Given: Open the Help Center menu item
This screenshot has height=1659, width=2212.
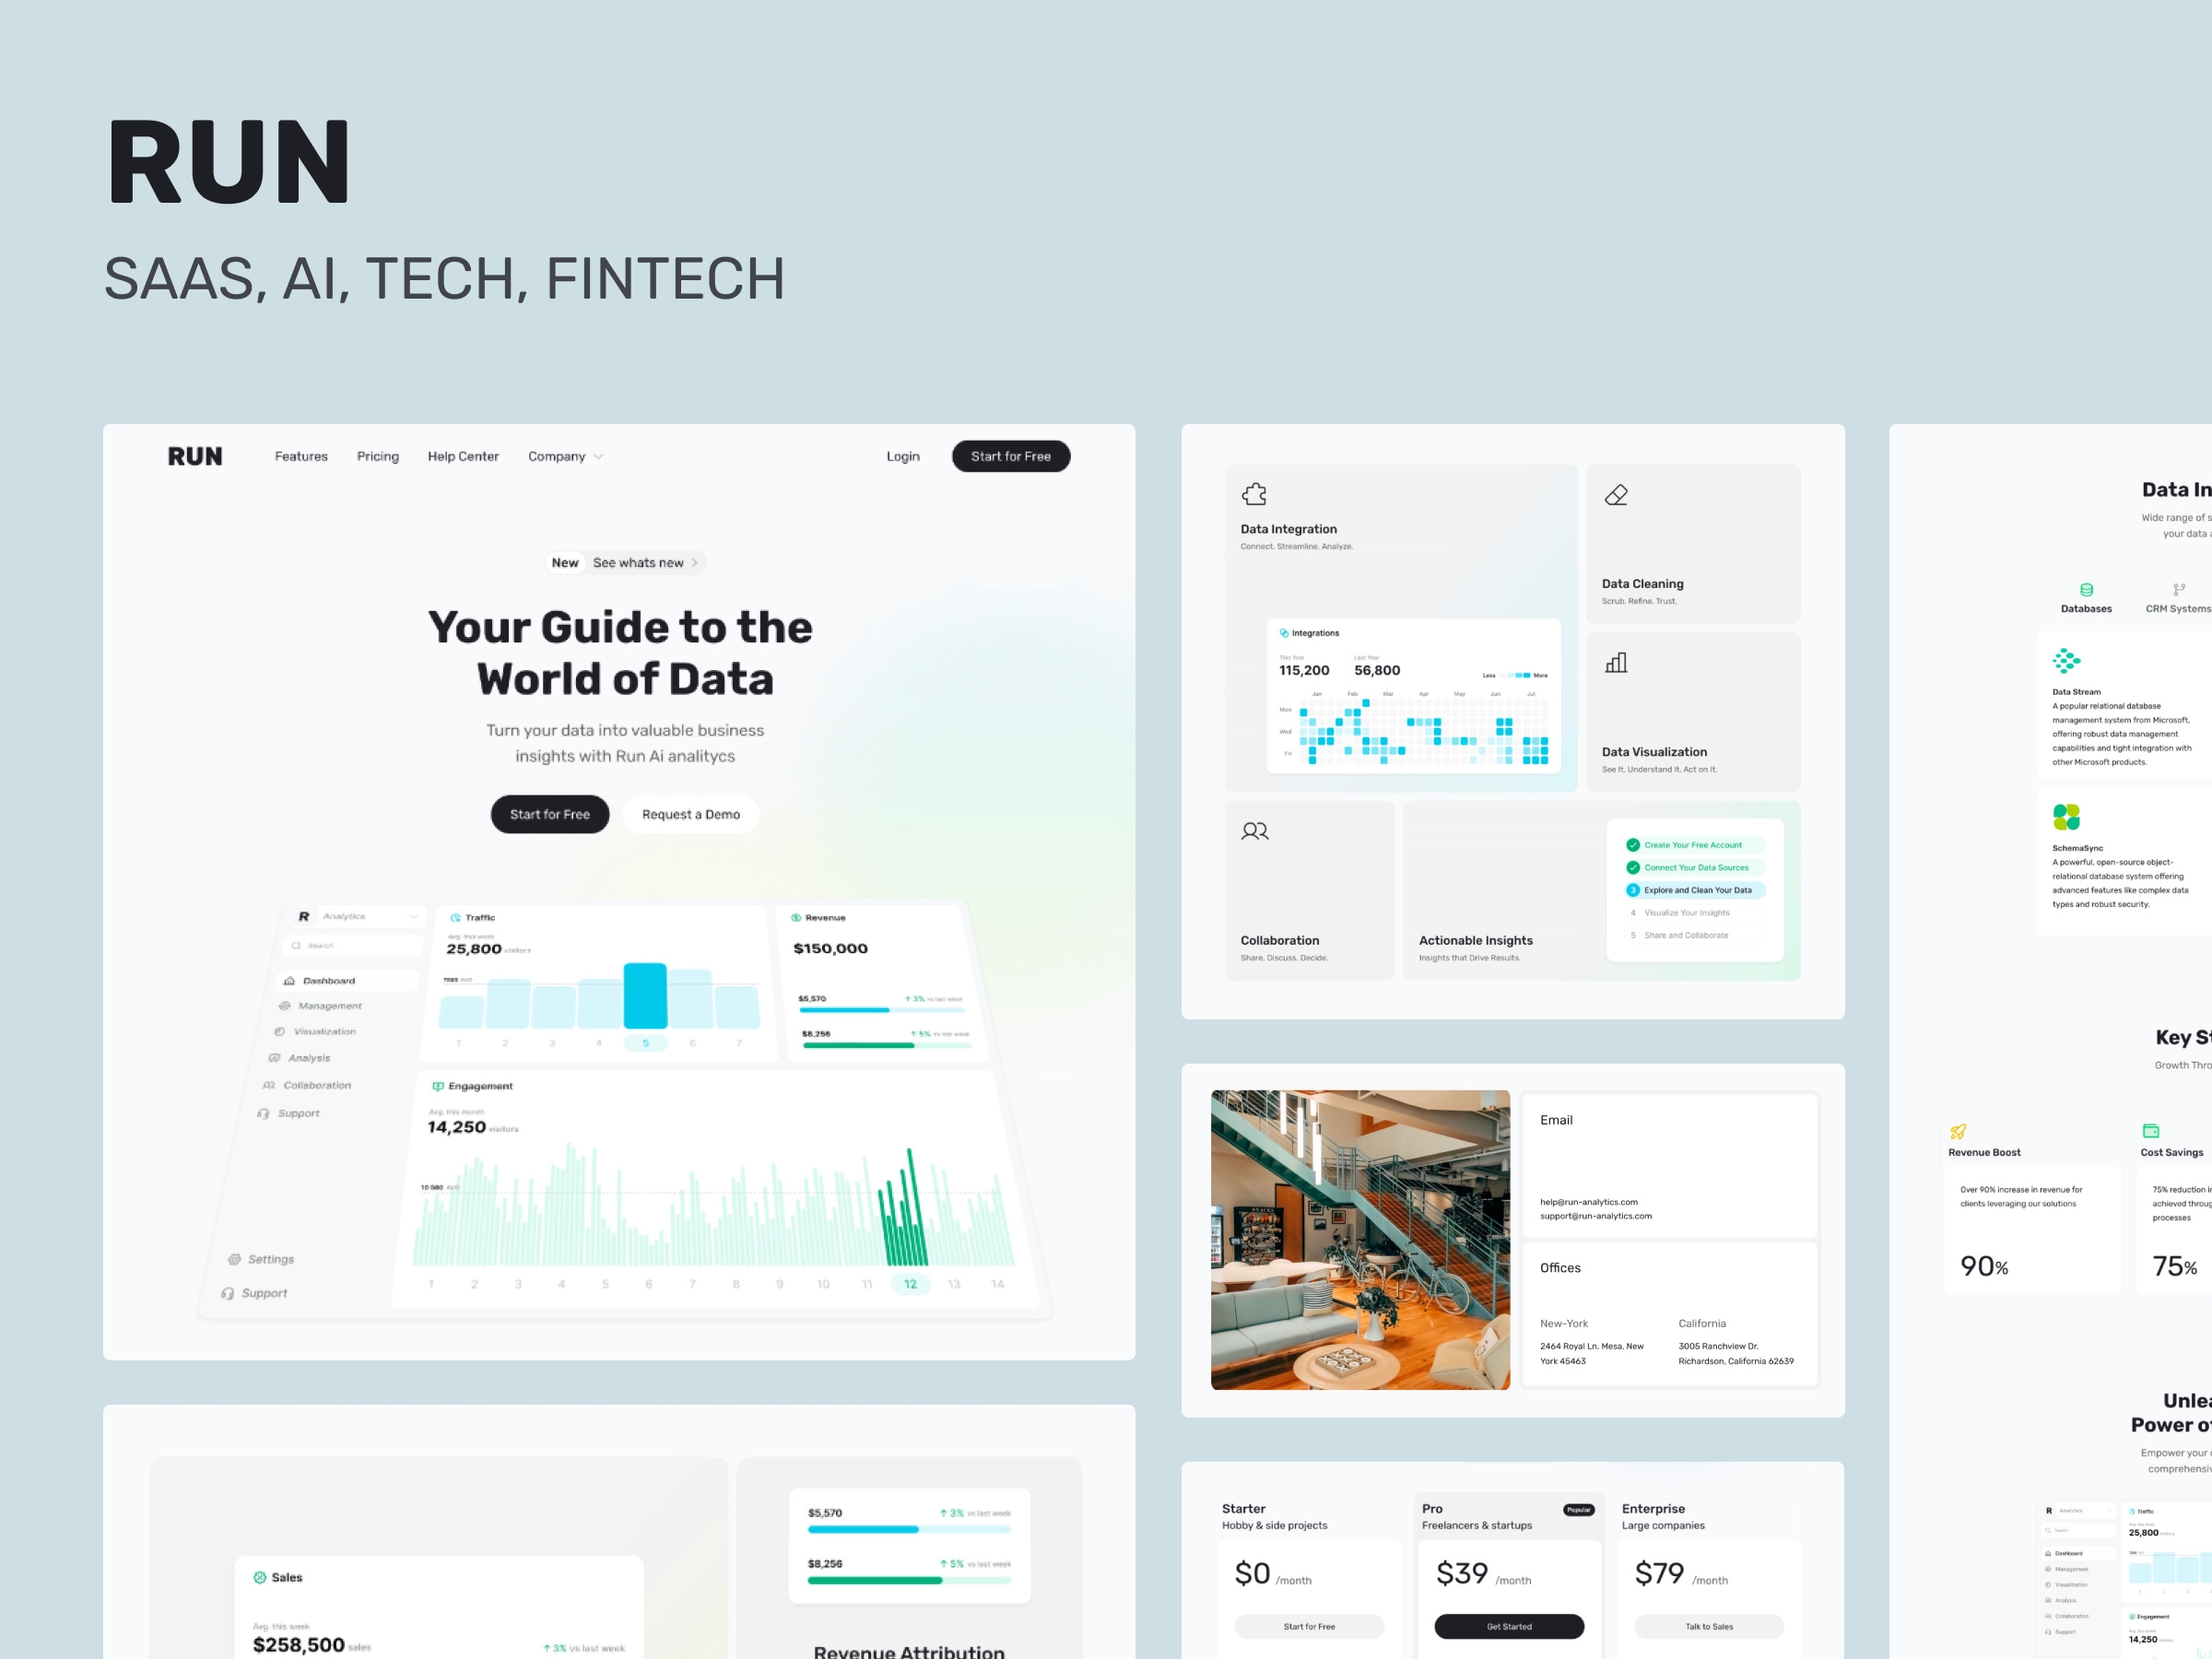Looking at the screenshot, I should [462, 454].
